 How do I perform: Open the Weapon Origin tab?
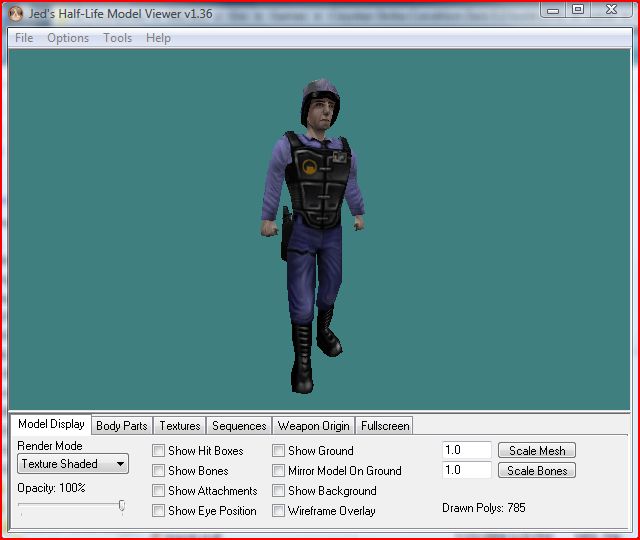pos(313,426)
